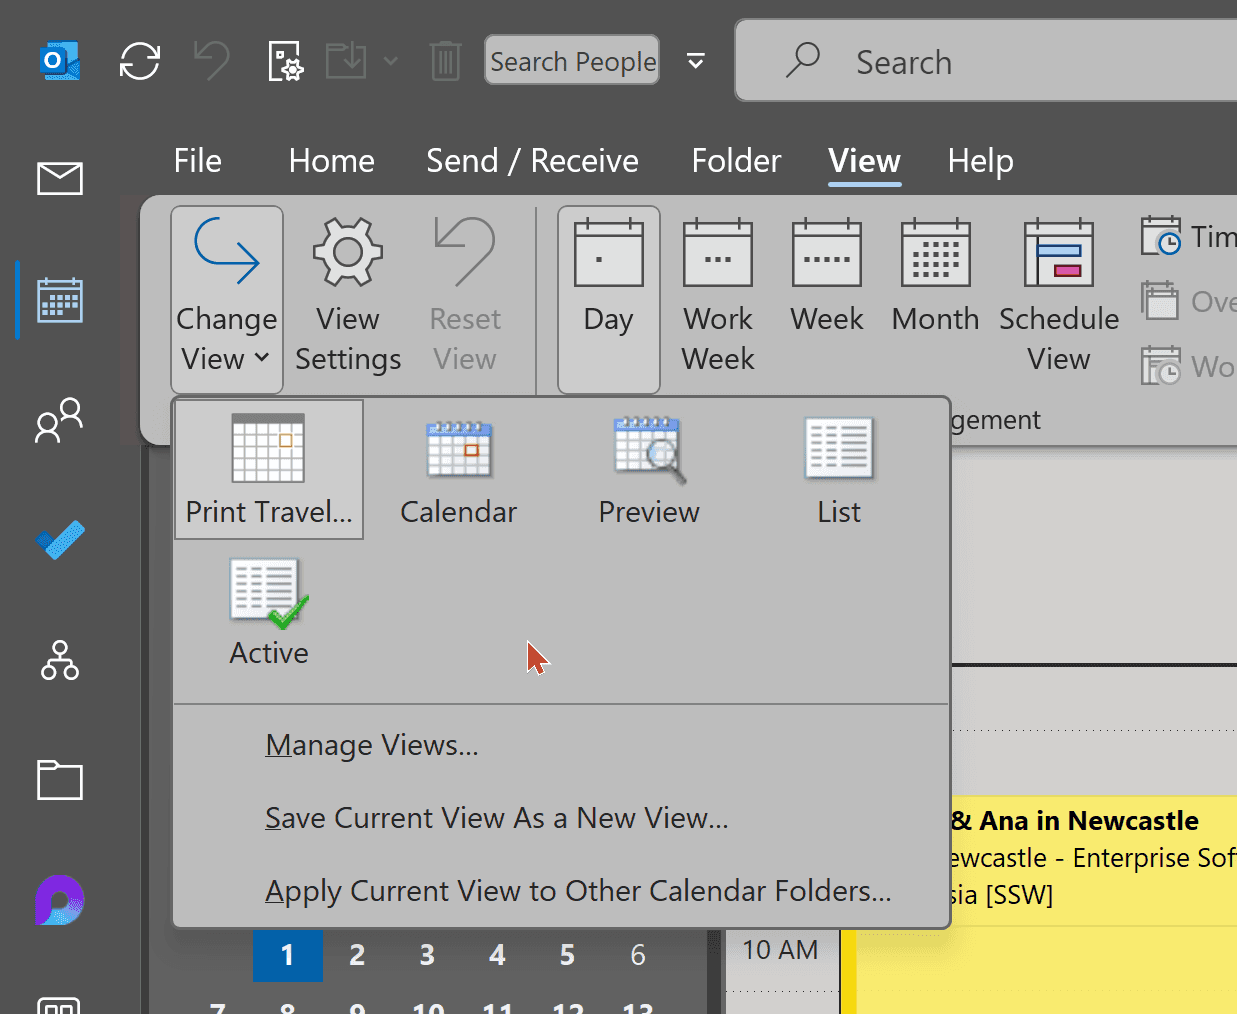Viewport: 1237px width, 1014px height.
Task: Switch to Schedule View
Action: 1058,297
